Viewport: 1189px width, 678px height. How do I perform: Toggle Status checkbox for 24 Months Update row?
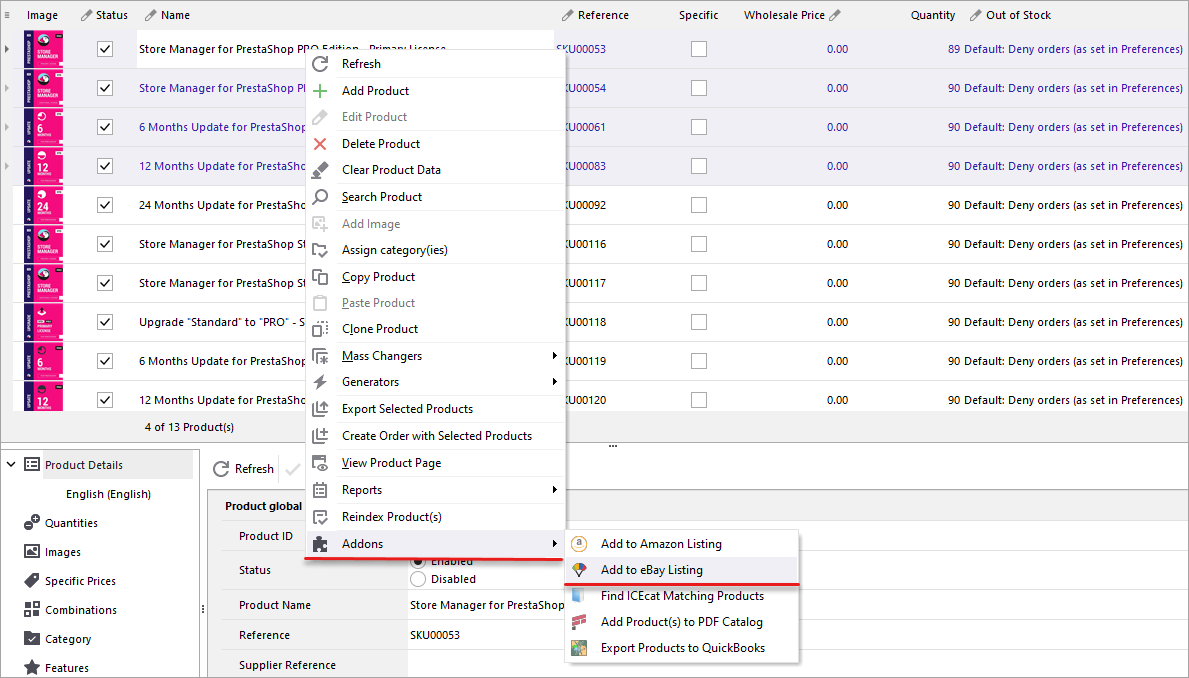coord(105,206)
